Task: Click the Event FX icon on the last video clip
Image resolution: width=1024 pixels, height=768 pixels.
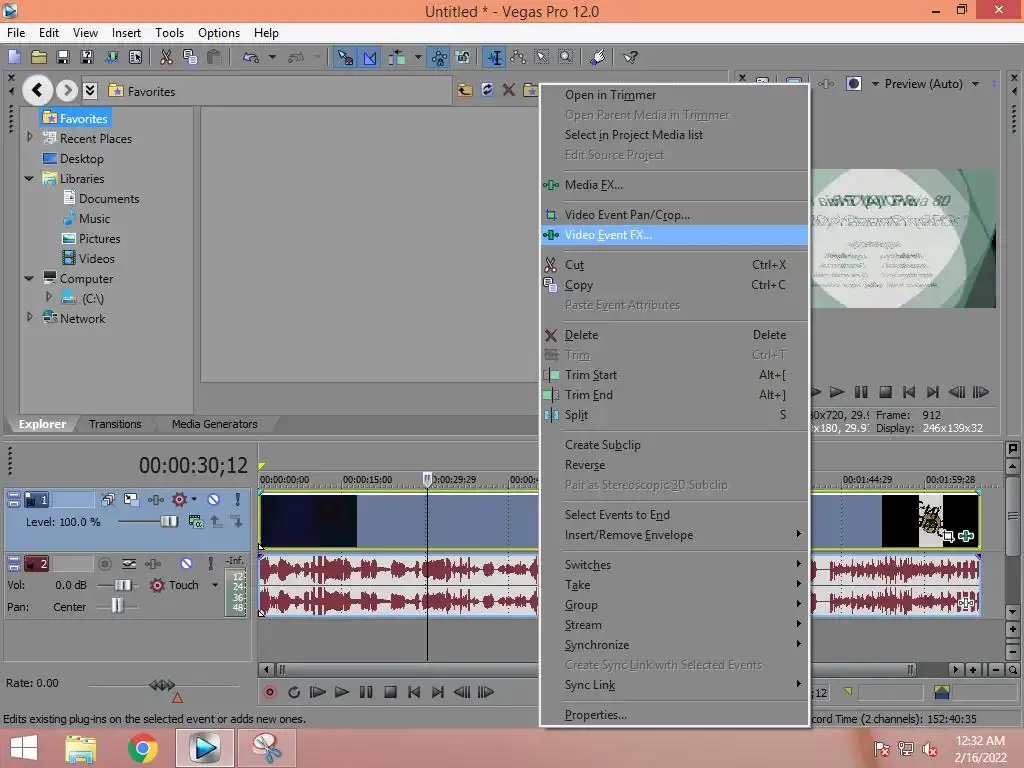Action: click(967, 536)
